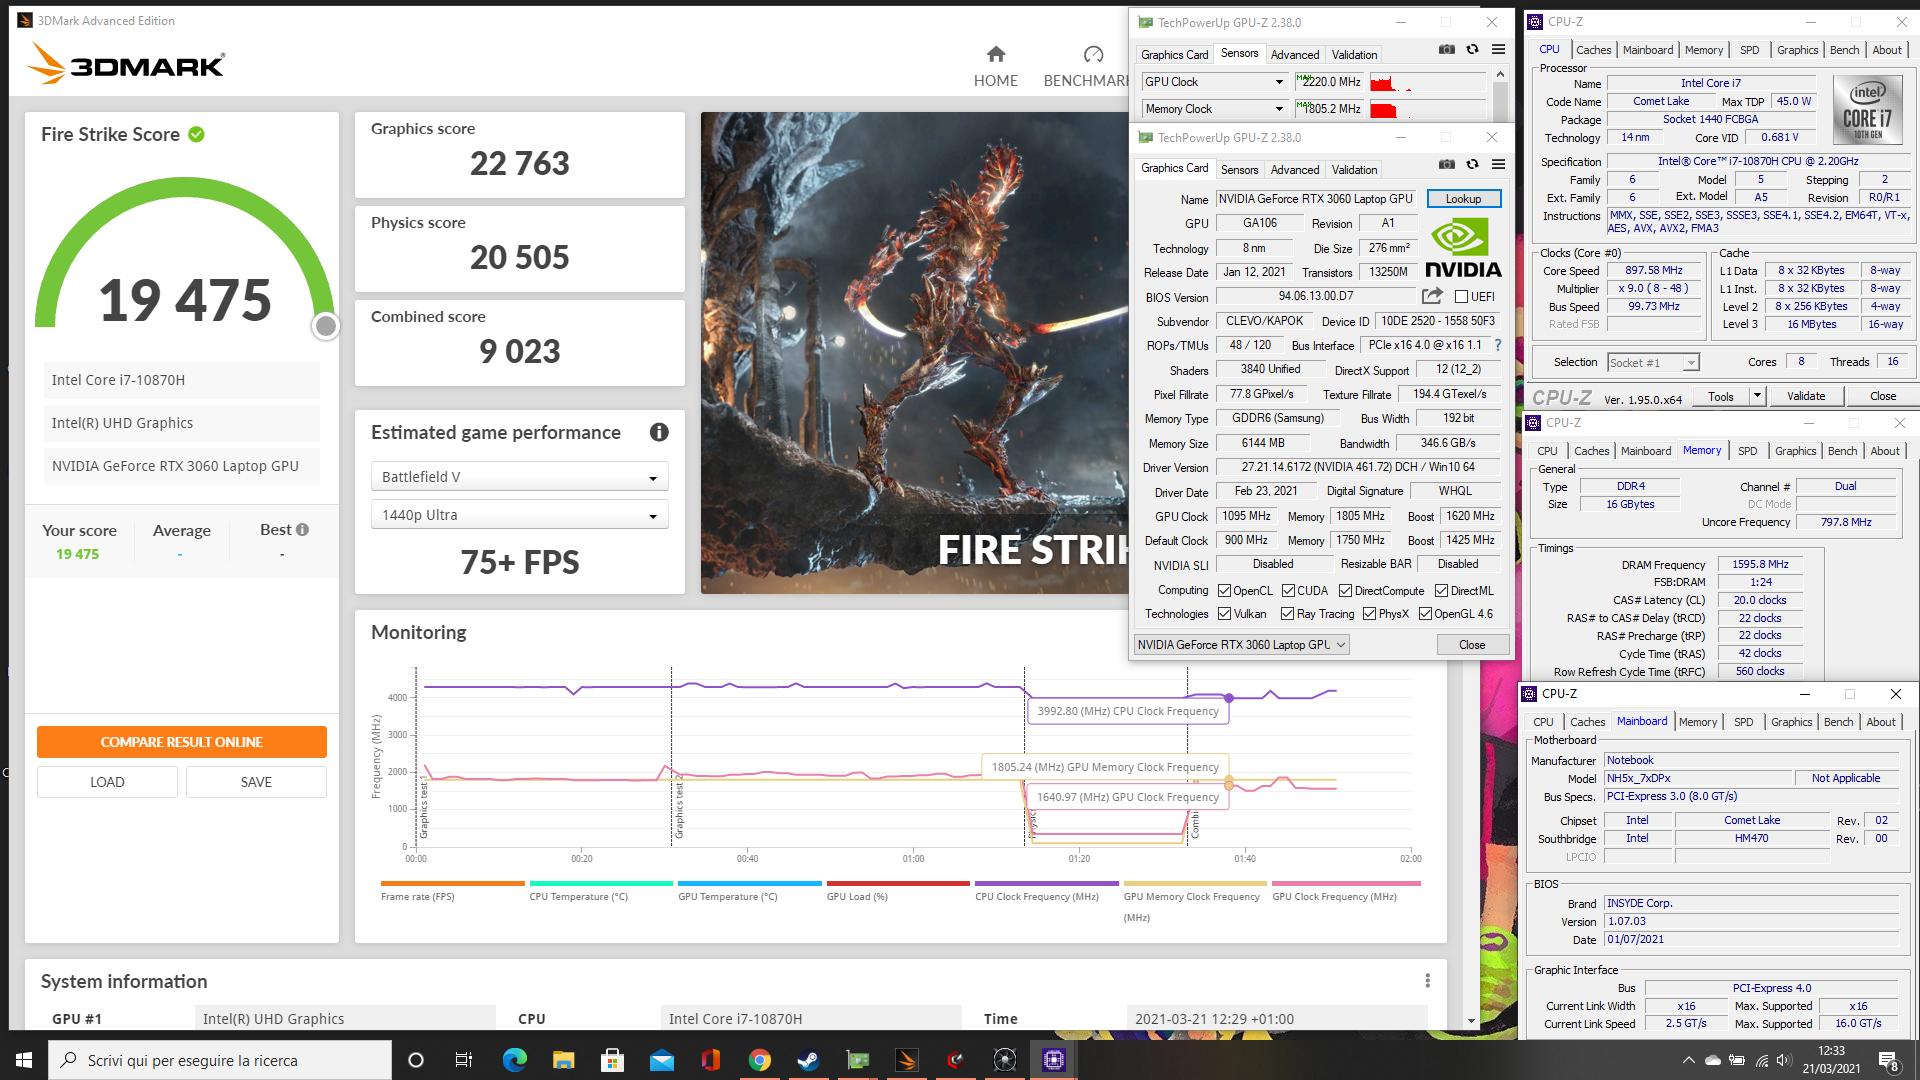Toggle the DirectCompute checkbox

click(1345, 591)
